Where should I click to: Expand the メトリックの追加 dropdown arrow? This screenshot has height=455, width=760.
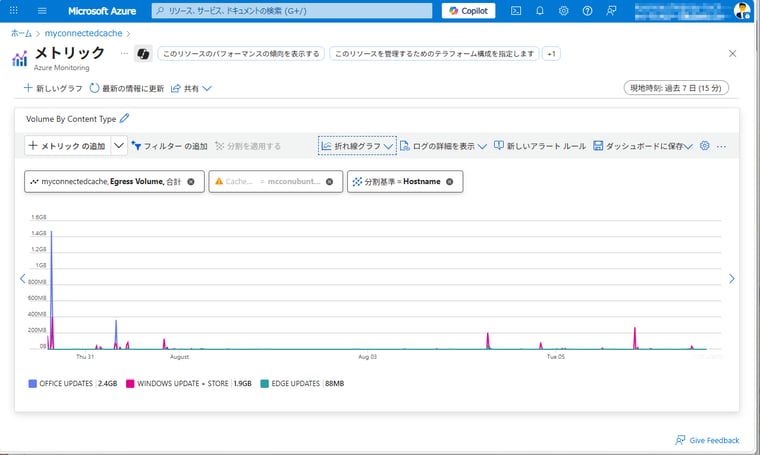tap(119, 146)
